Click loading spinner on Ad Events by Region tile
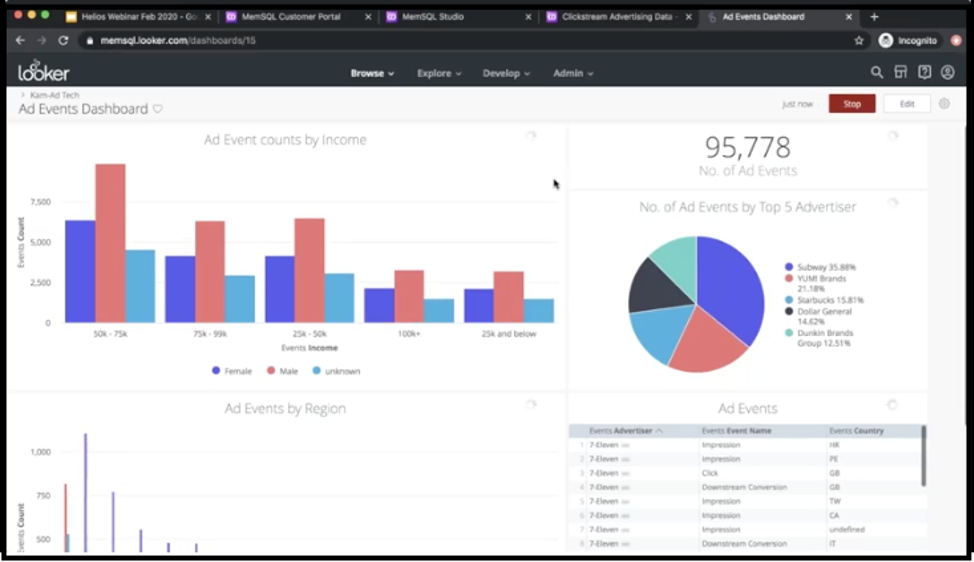The width and height of the screenshot is (974, 562). [530, 404]
